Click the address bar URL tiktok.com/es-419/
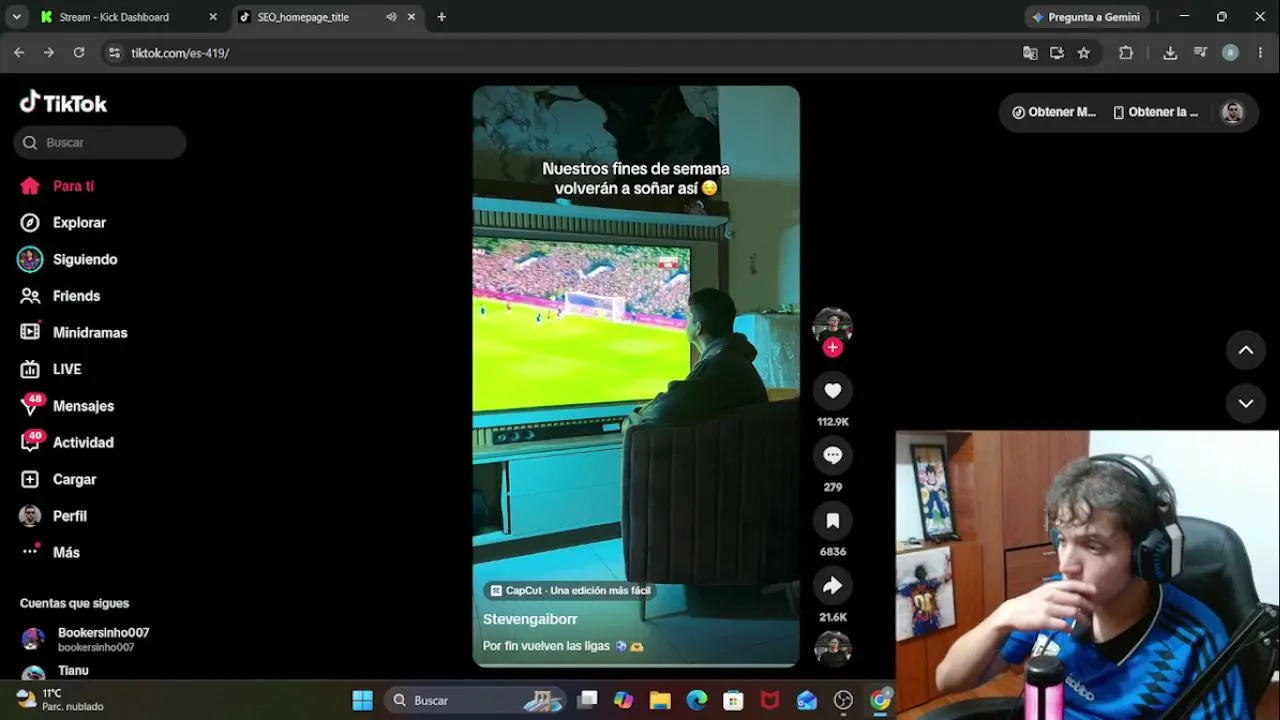 (x=180, y=53)
